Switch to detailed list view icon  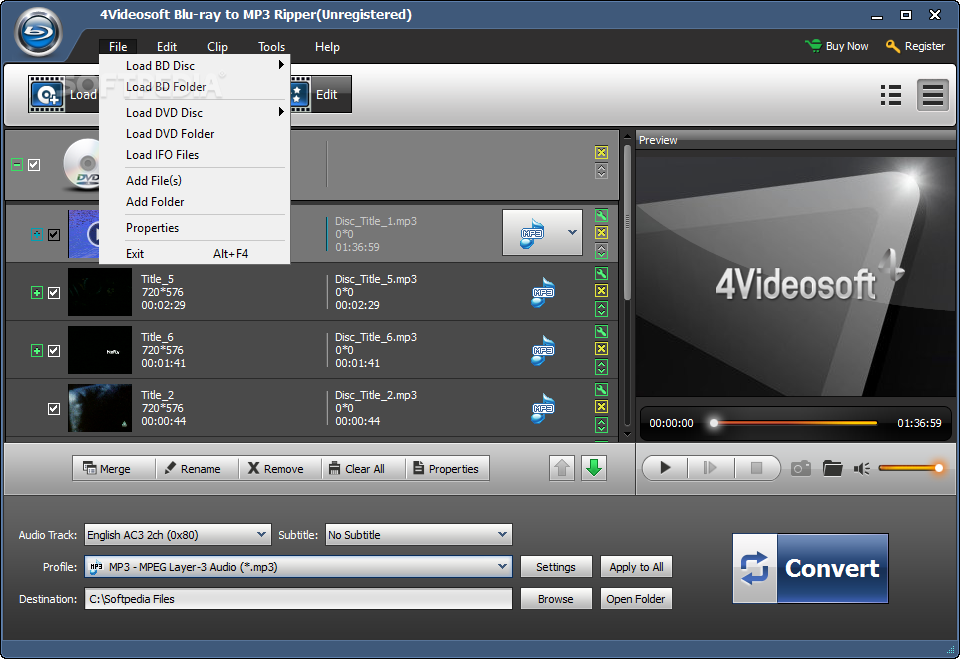coord(932,95)
